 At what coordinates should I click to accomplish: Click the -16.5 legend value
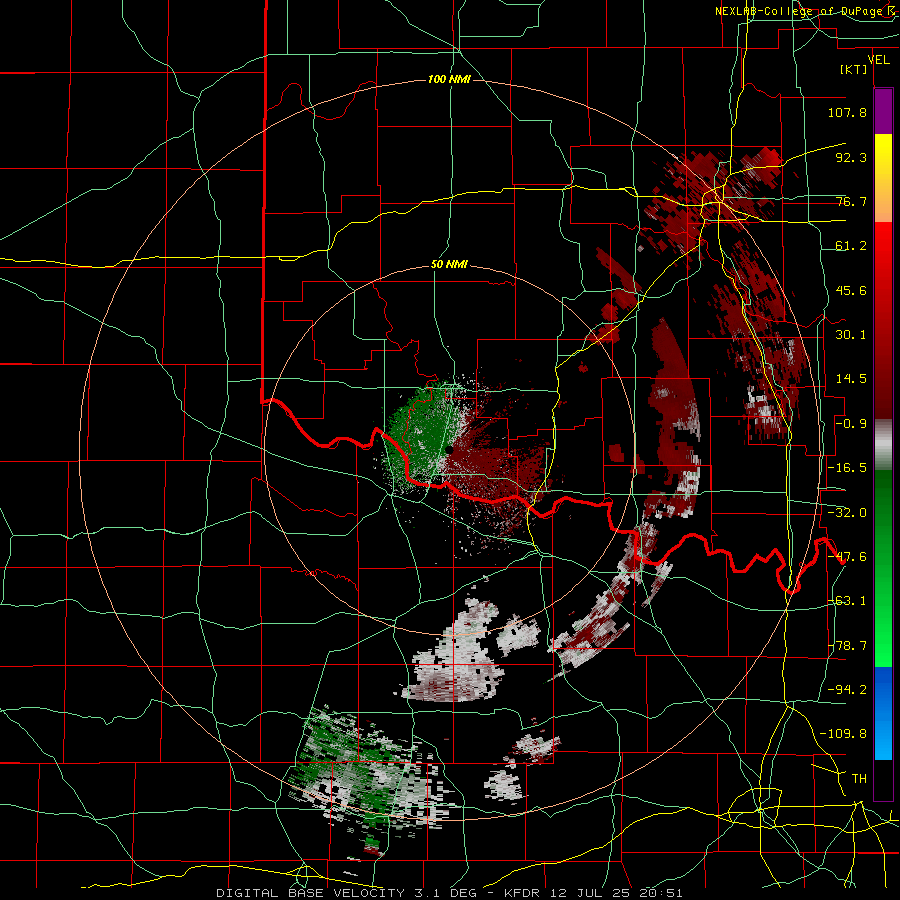847,468
